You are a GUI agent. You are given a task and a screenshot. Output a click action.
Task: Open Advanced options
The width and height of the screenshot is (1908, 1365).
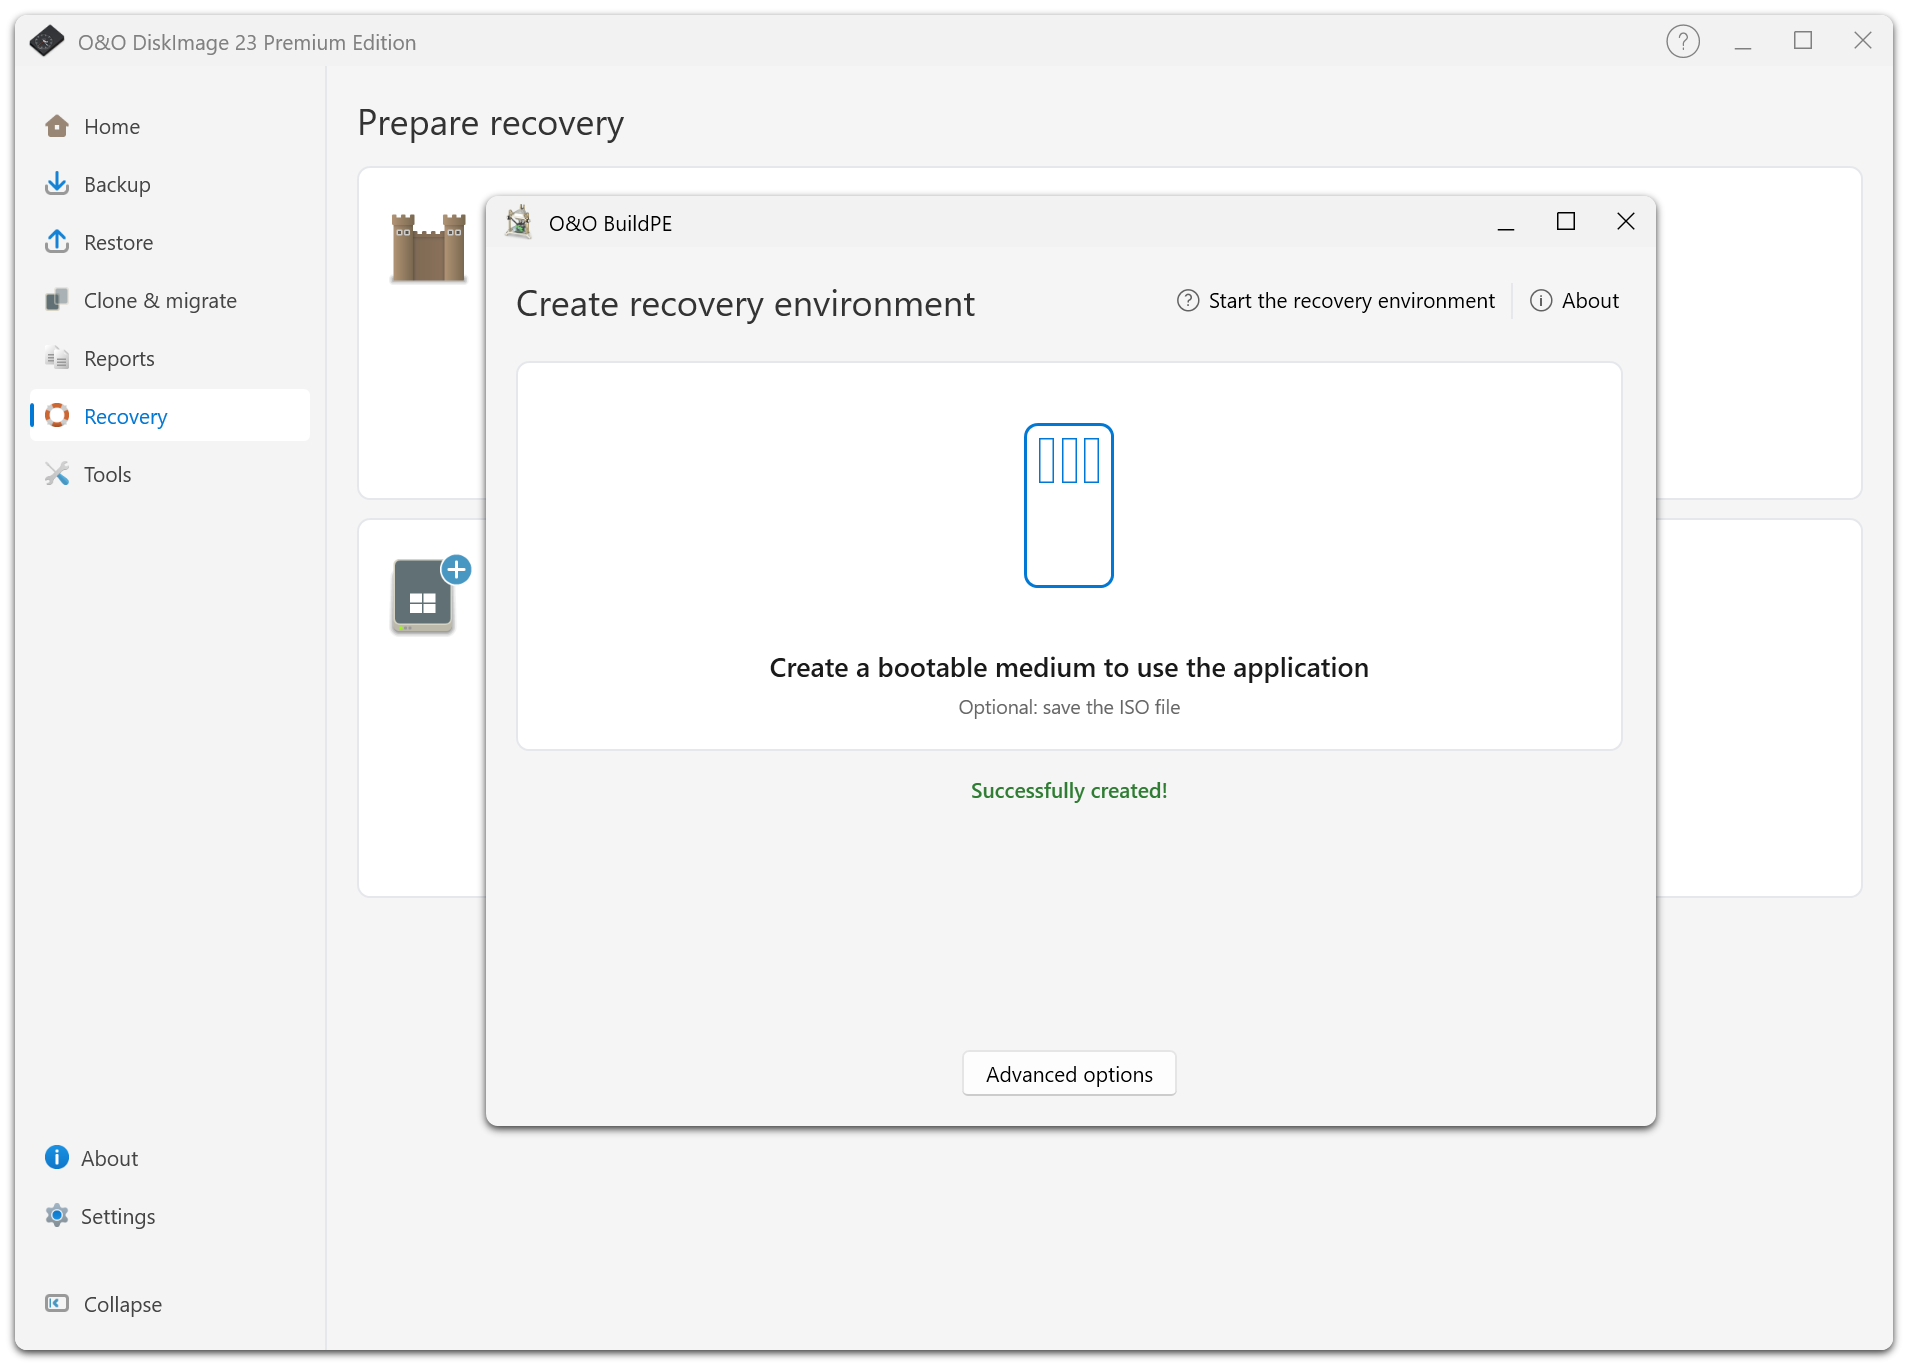[x=1069, y=1074]
